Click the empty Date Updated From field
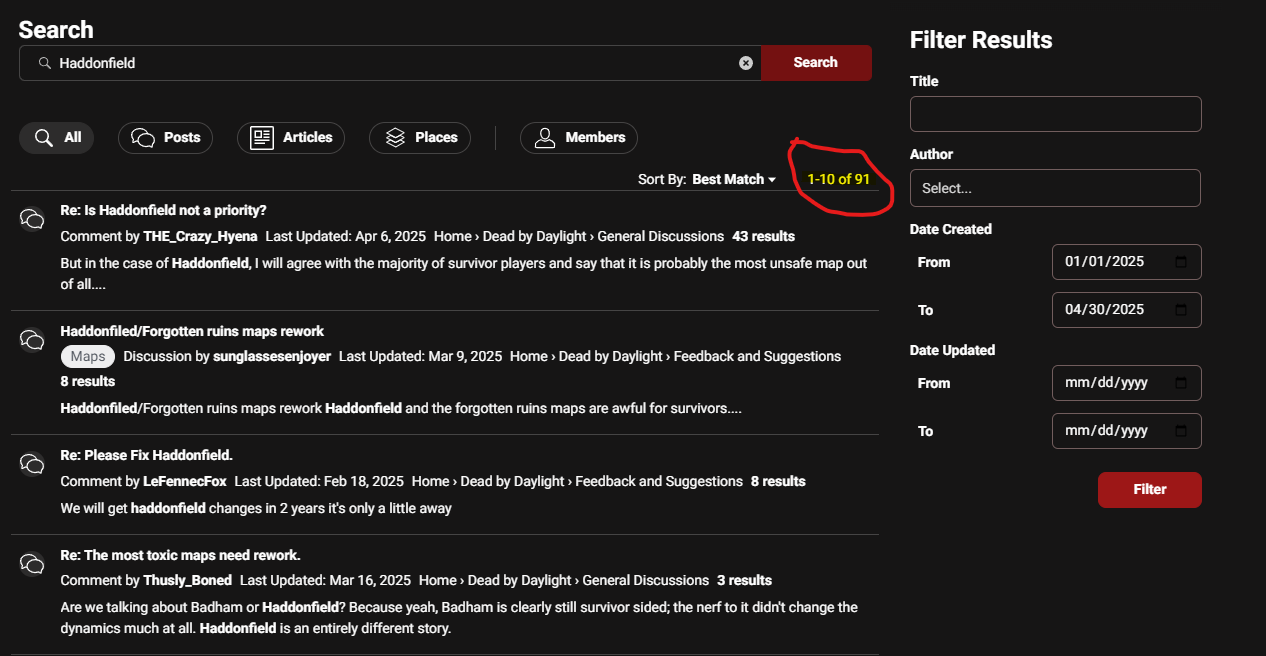The height and width of the screenshot is (656, 1266). (x=1127, y=383)
